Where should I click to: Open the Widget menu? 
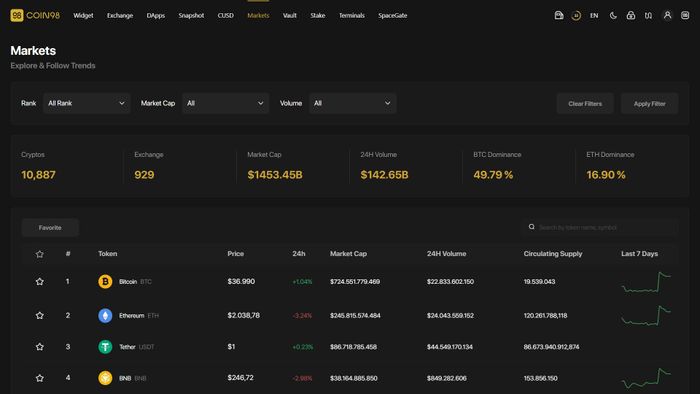pyautogui.click(x=83, y=16)
